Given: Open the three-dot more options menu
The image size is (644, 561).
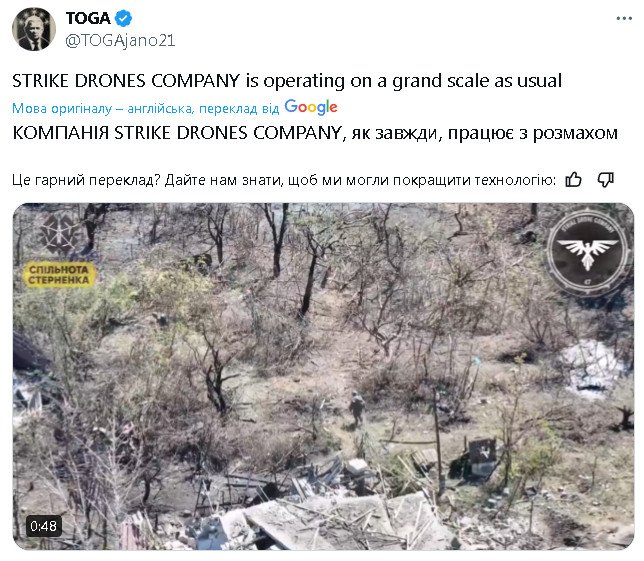Looking at the screenshot, I should coord(624,18).
